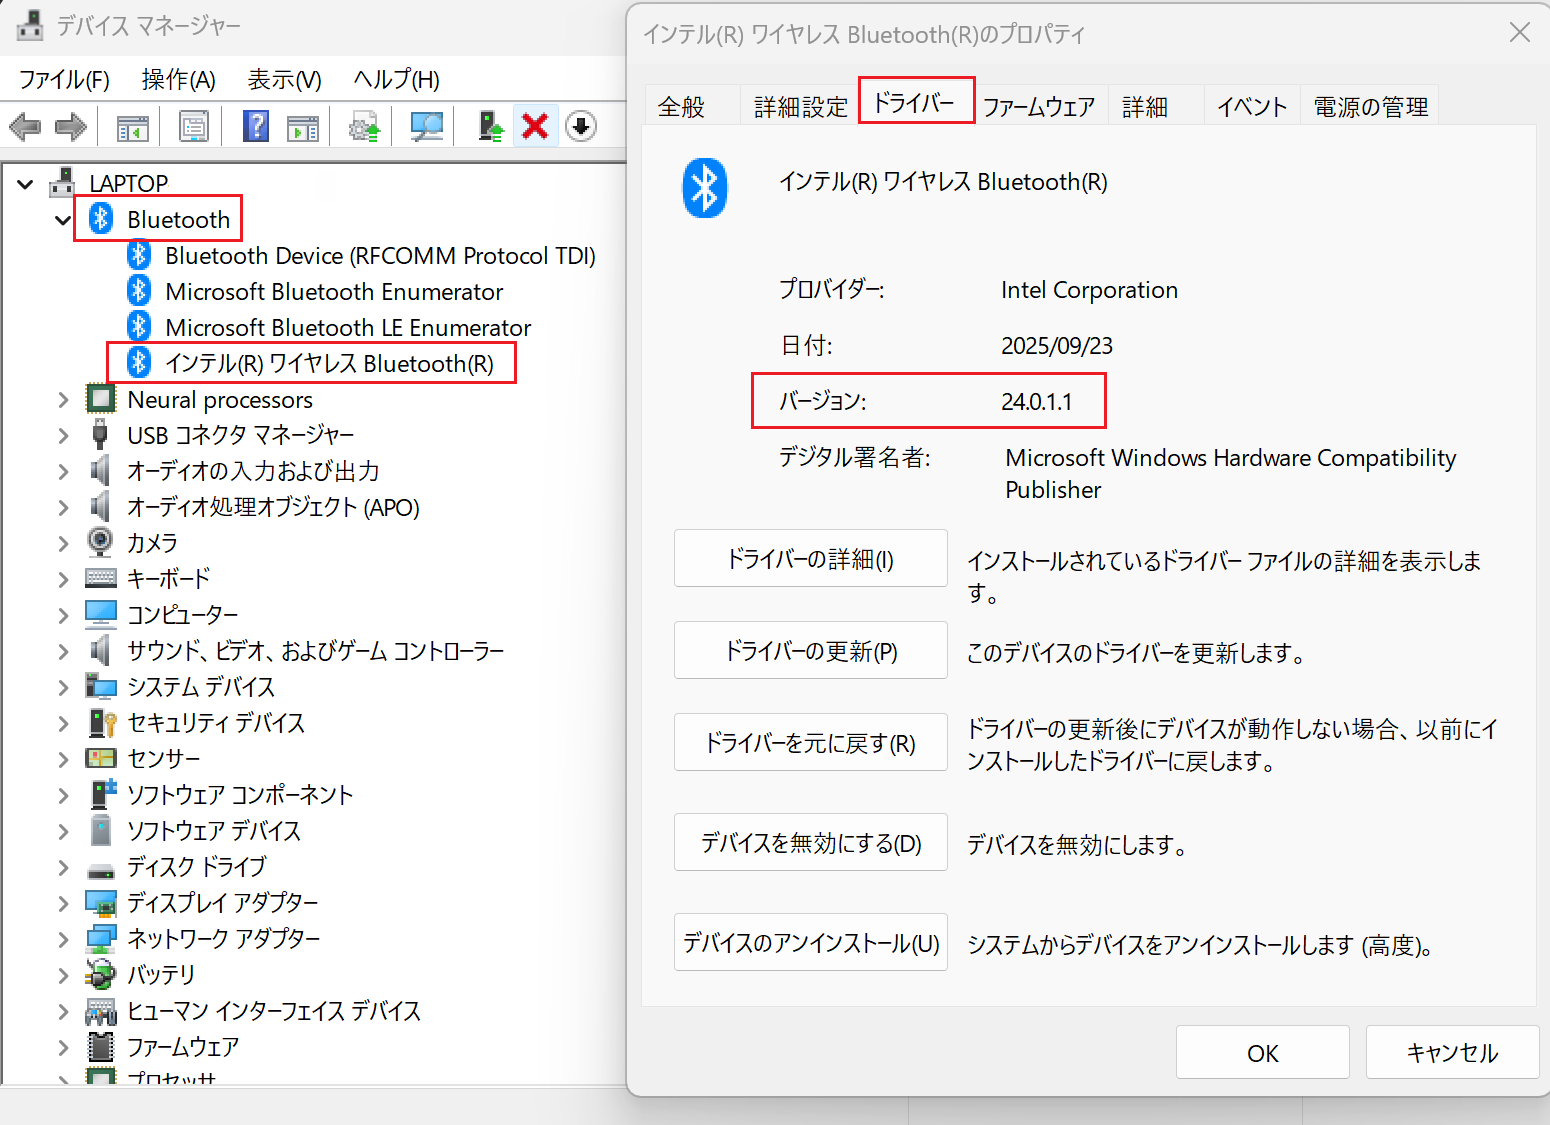Viewport: 1550px width, 1125px height.
Task: Click the add driver toolbar icon
Action: tap(490, 127)
